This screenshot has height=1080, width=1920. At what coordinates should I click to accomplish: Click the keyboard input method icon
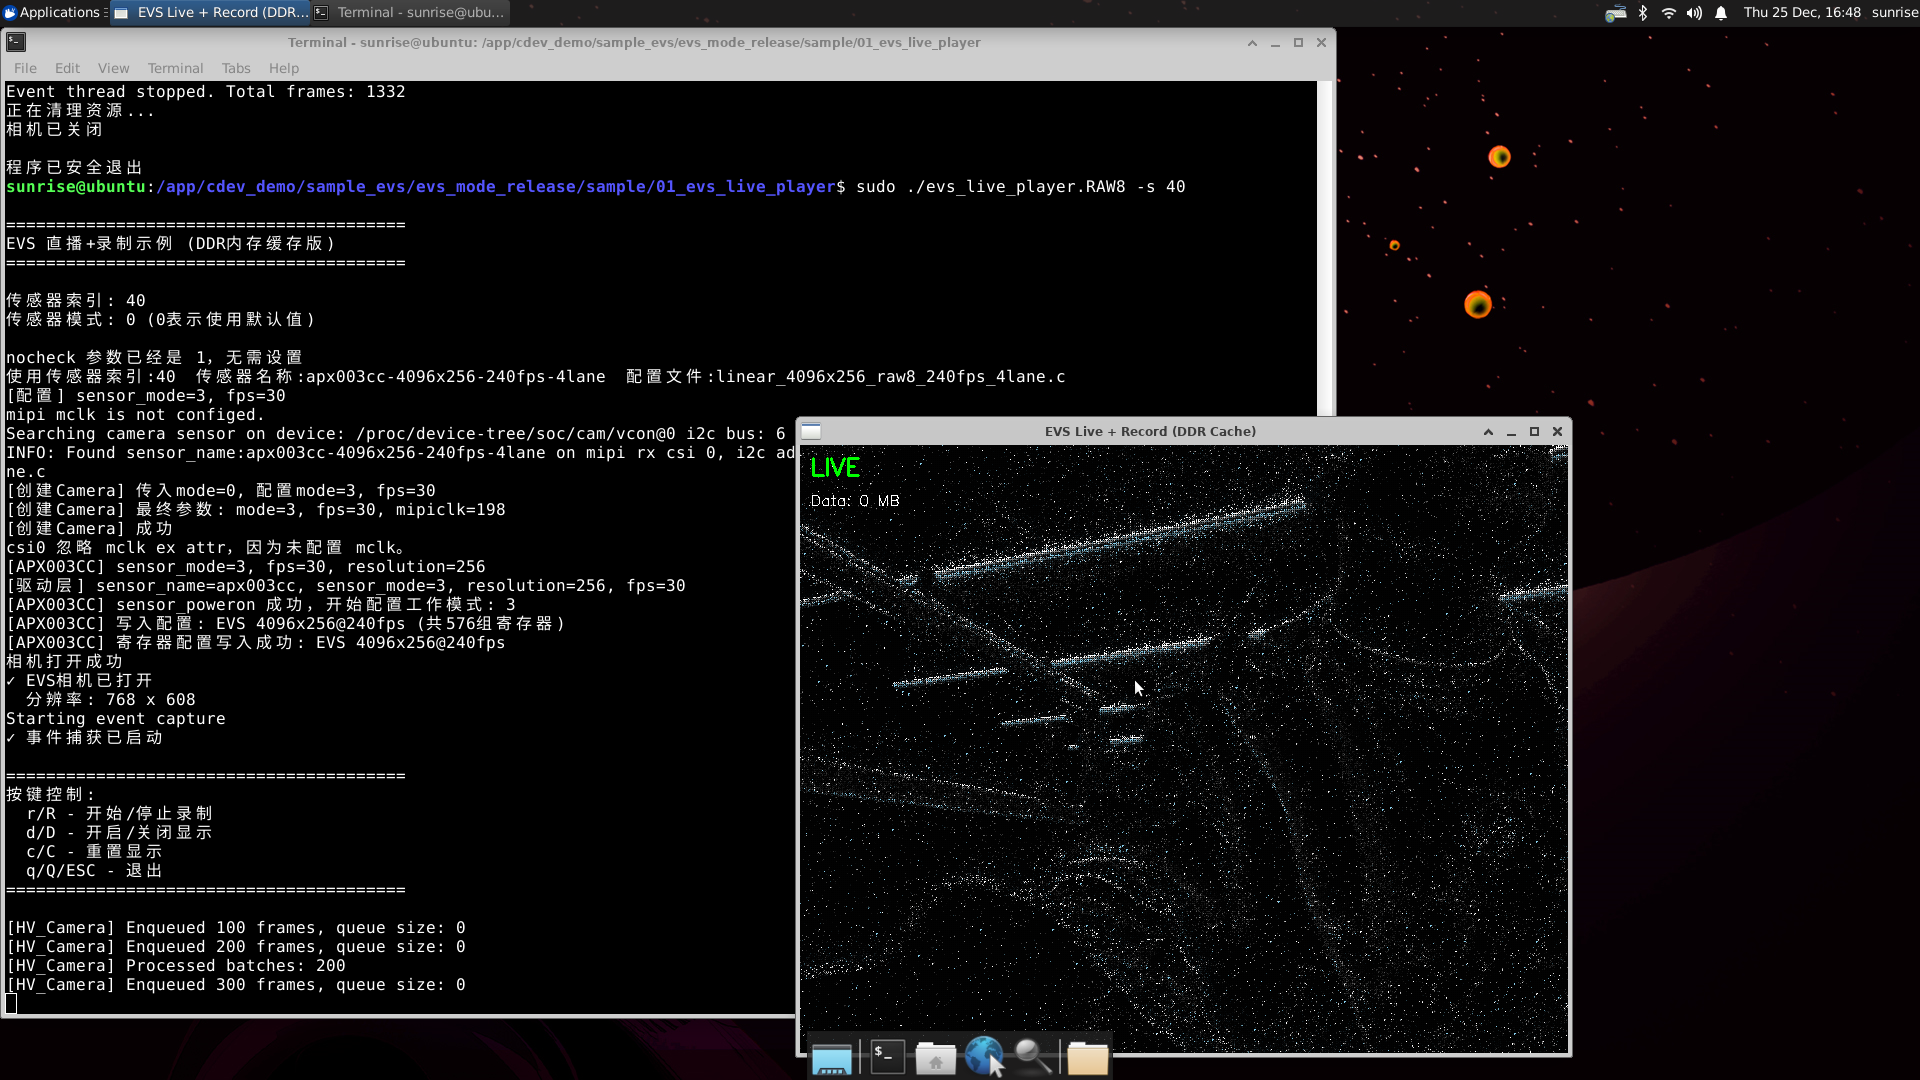(x=1615, y=13)
